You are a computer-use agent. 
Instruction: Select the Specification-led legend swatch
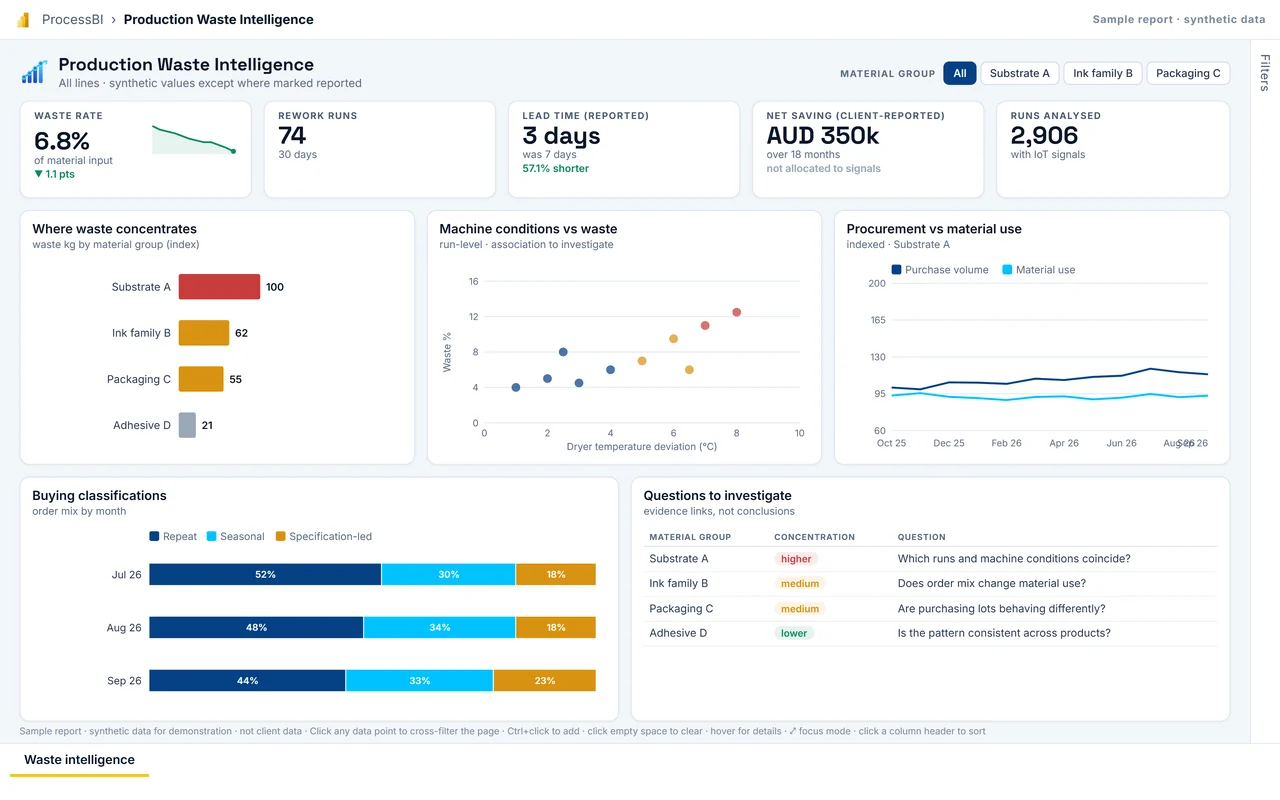click(x=280, y=537)
